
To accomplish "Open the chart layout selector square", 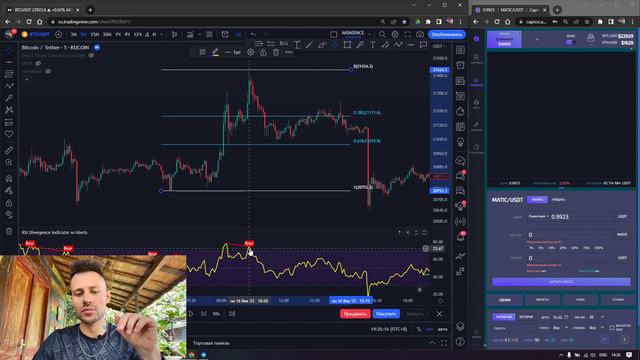I will [333, 35].
